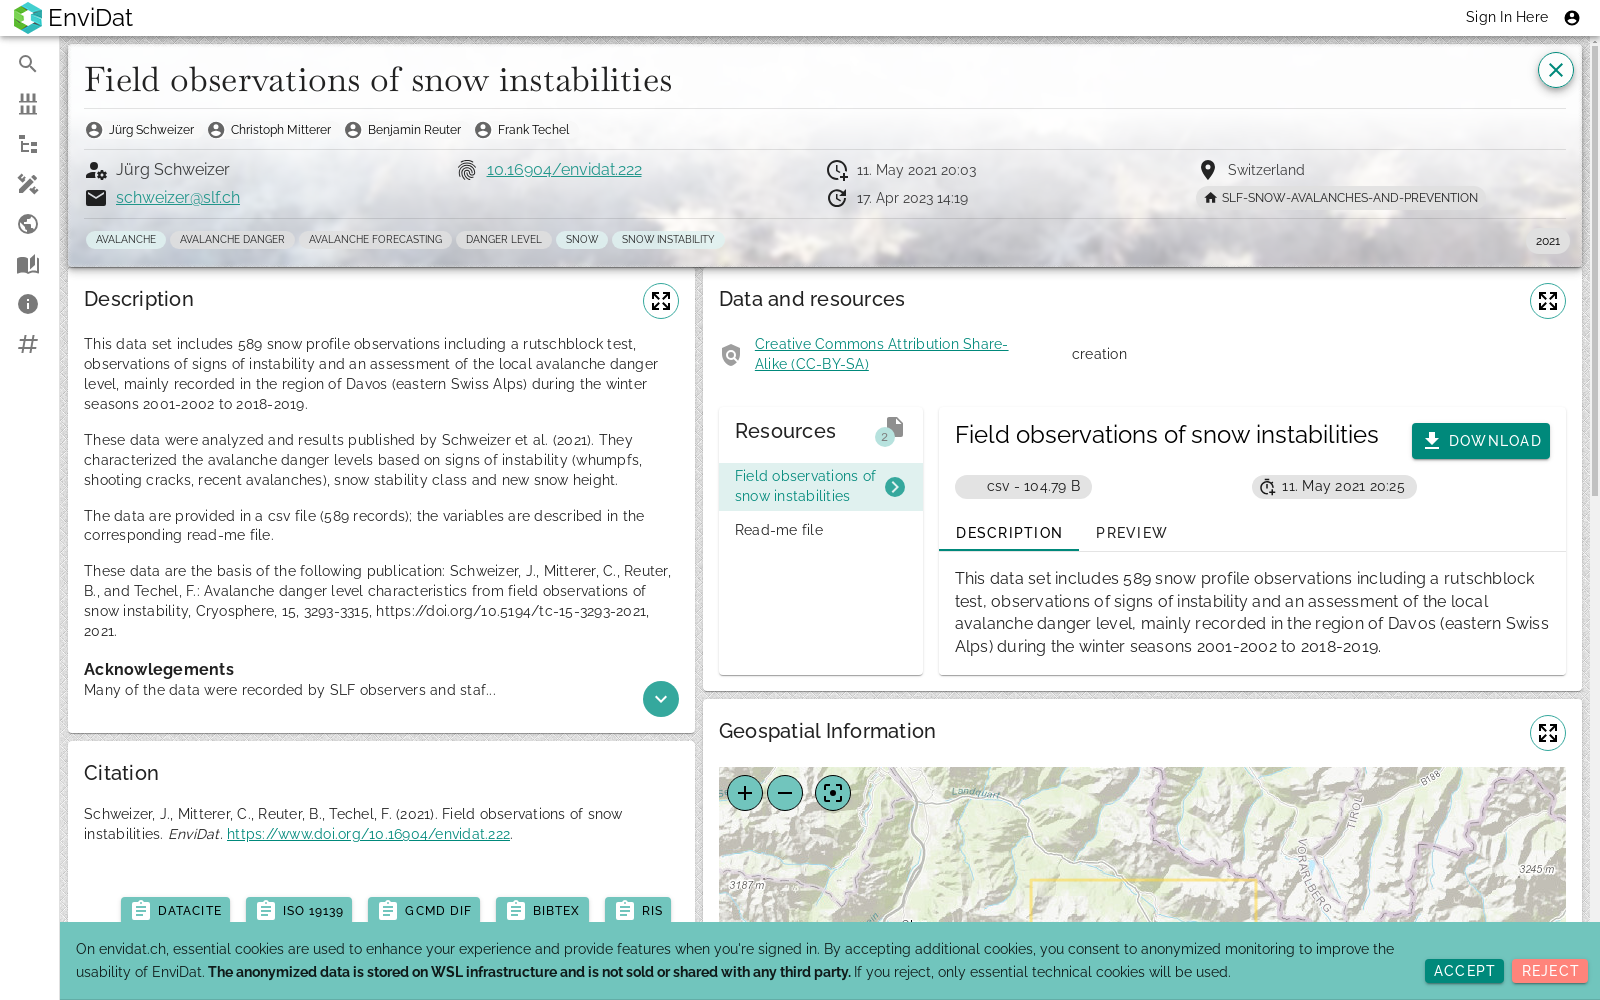
Task: Open the info icon in the sidebar
Action: pos(28,304)
